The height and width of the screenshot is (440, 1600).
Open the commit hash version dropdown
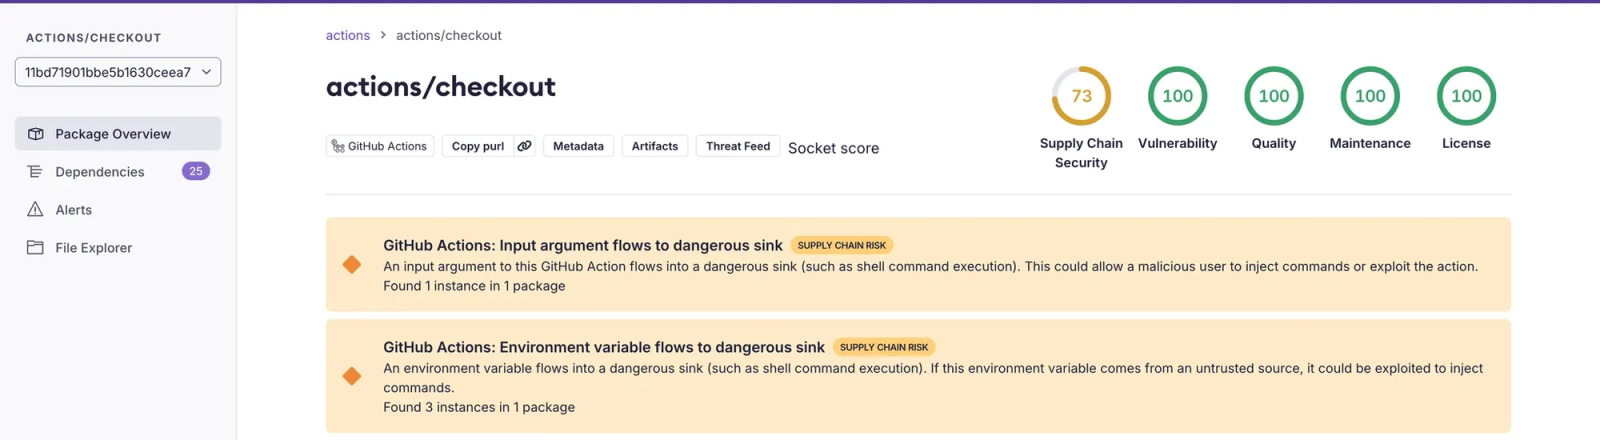click(118, 72)
